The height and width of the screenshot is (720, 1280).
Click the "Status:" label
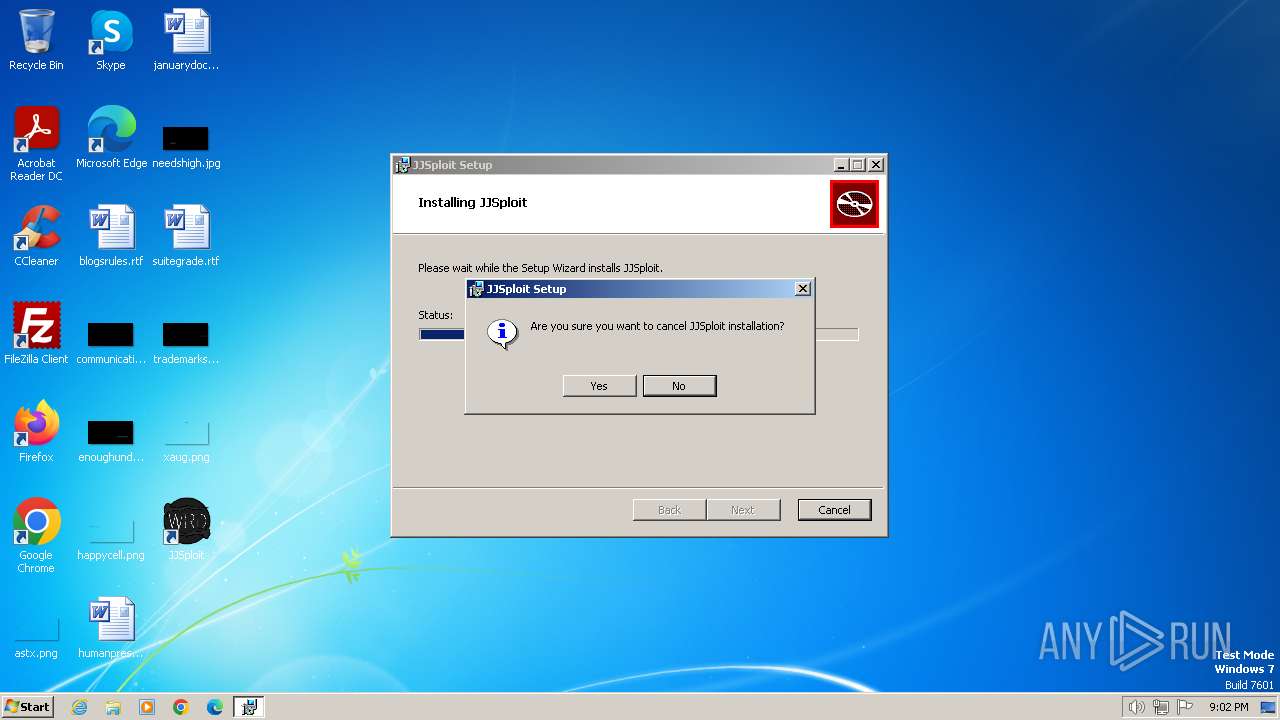coord(435,315)
